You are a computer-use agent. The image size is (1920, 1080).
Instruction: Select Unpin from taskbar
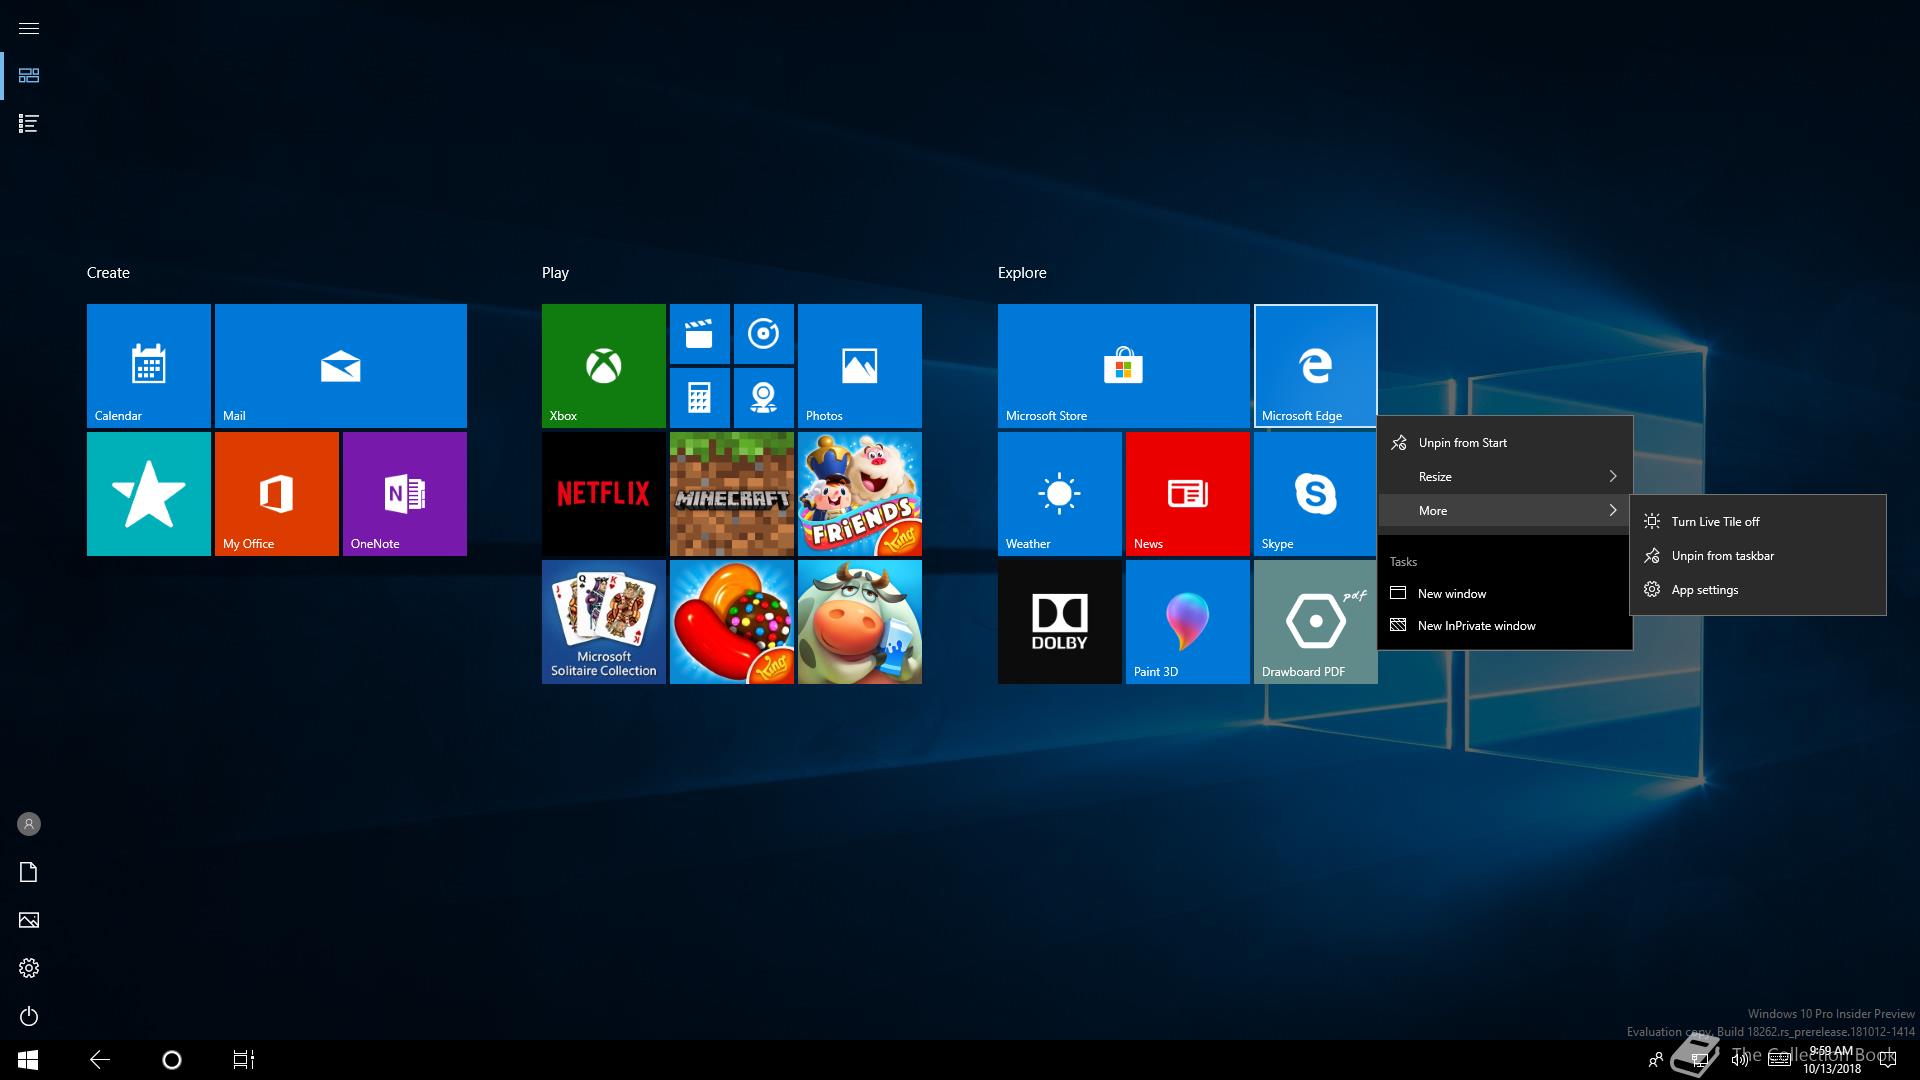(x=1758, y=556)
